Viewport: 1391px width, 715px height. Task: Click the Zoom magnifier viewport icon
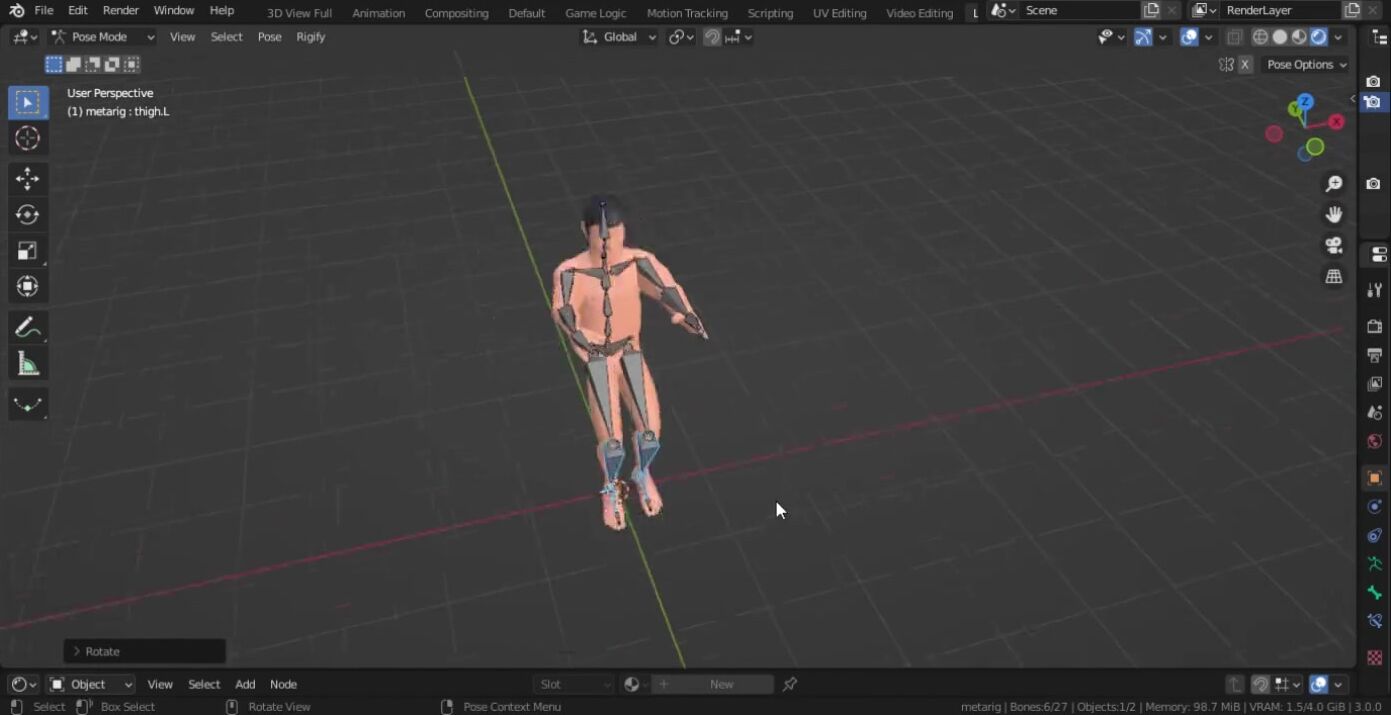pyautogui.click(x=1333, y=184)
